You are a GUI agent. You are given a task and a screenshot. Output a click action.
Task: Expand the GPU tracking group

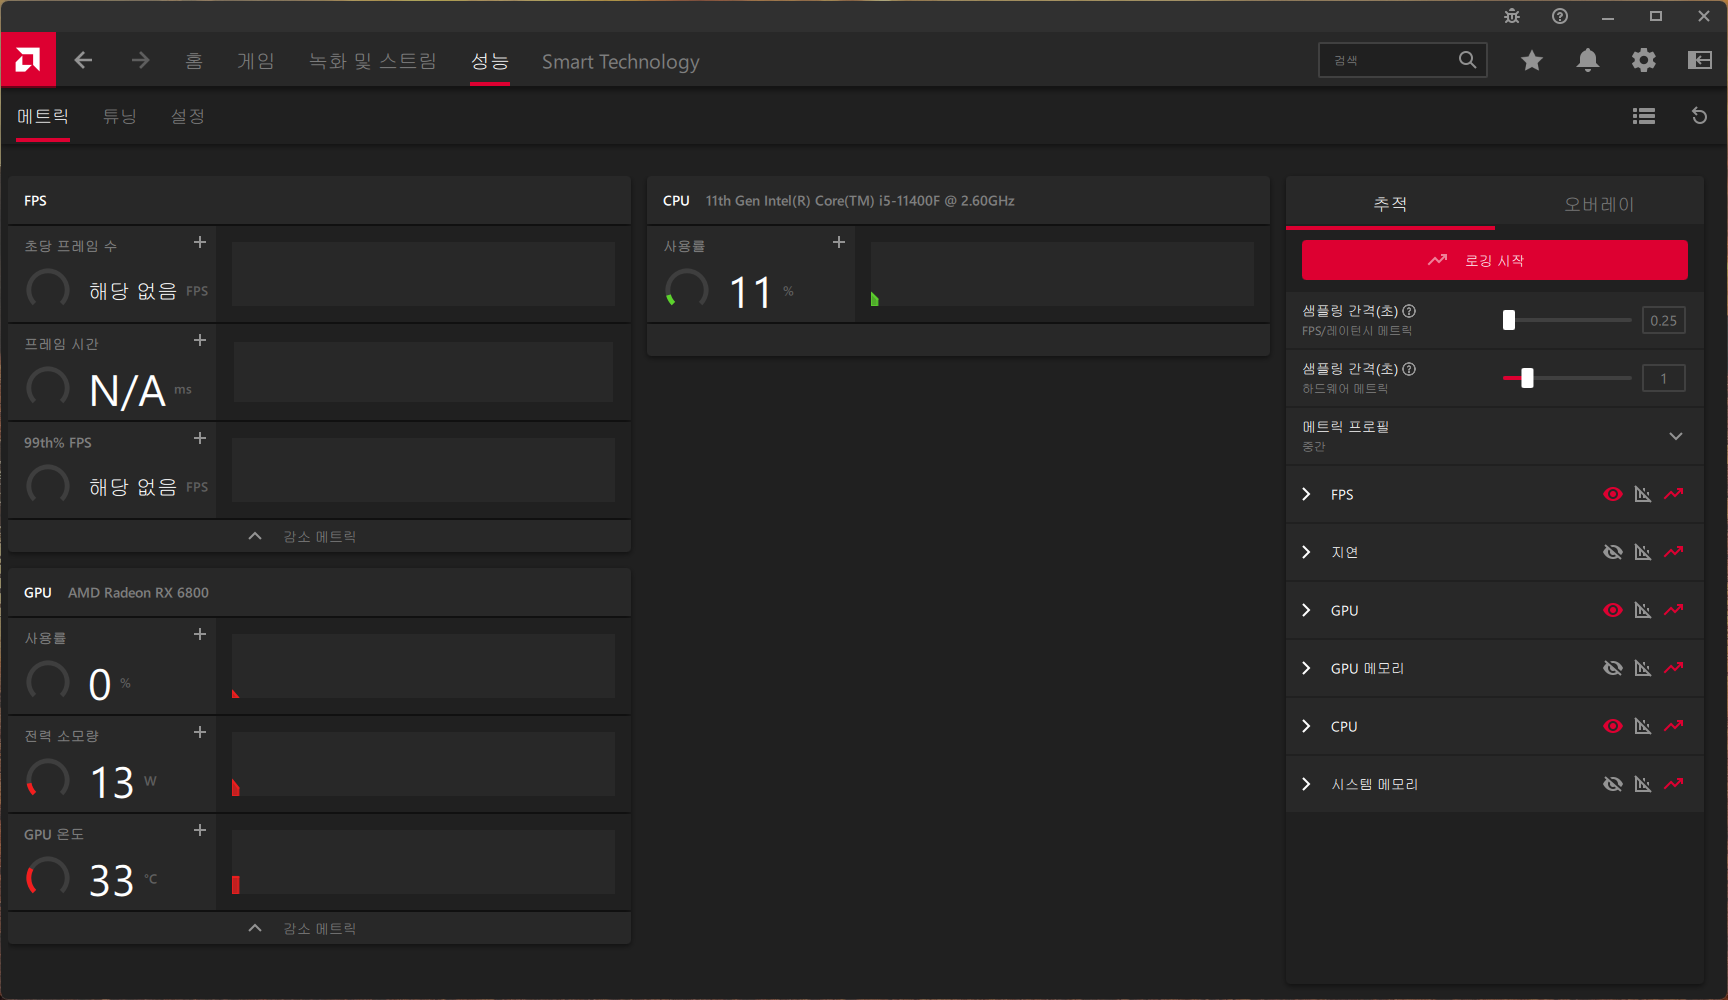click(x=1306, y=610)
